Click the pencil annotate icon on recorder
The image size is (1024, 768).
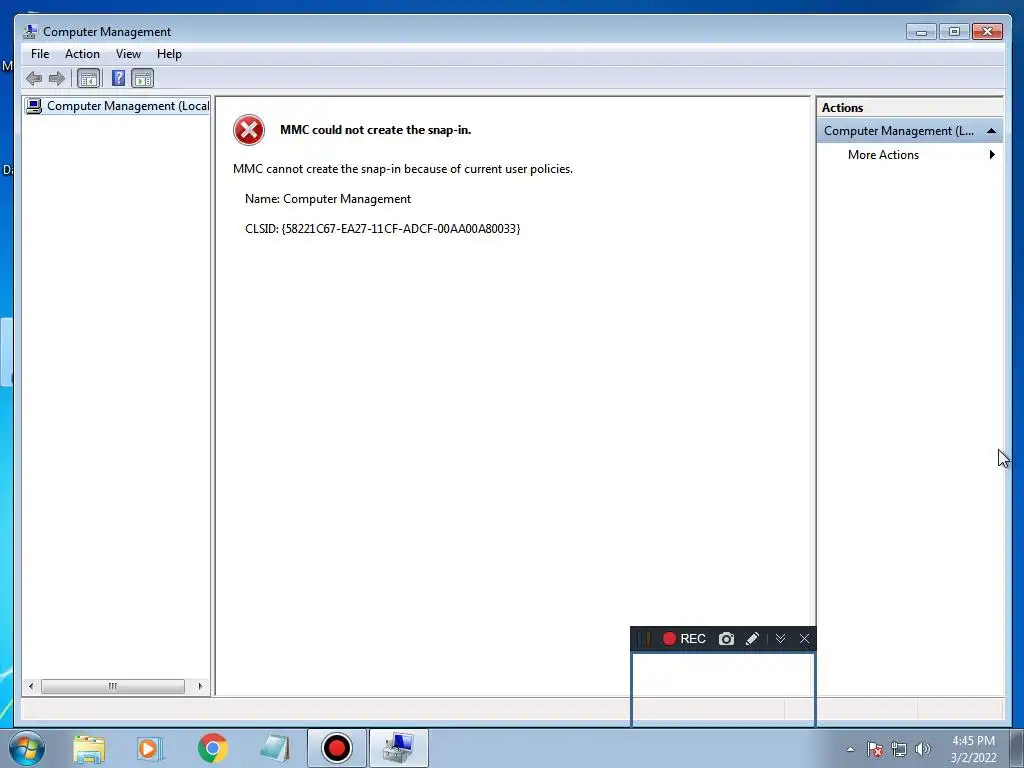tap(752, 639)
